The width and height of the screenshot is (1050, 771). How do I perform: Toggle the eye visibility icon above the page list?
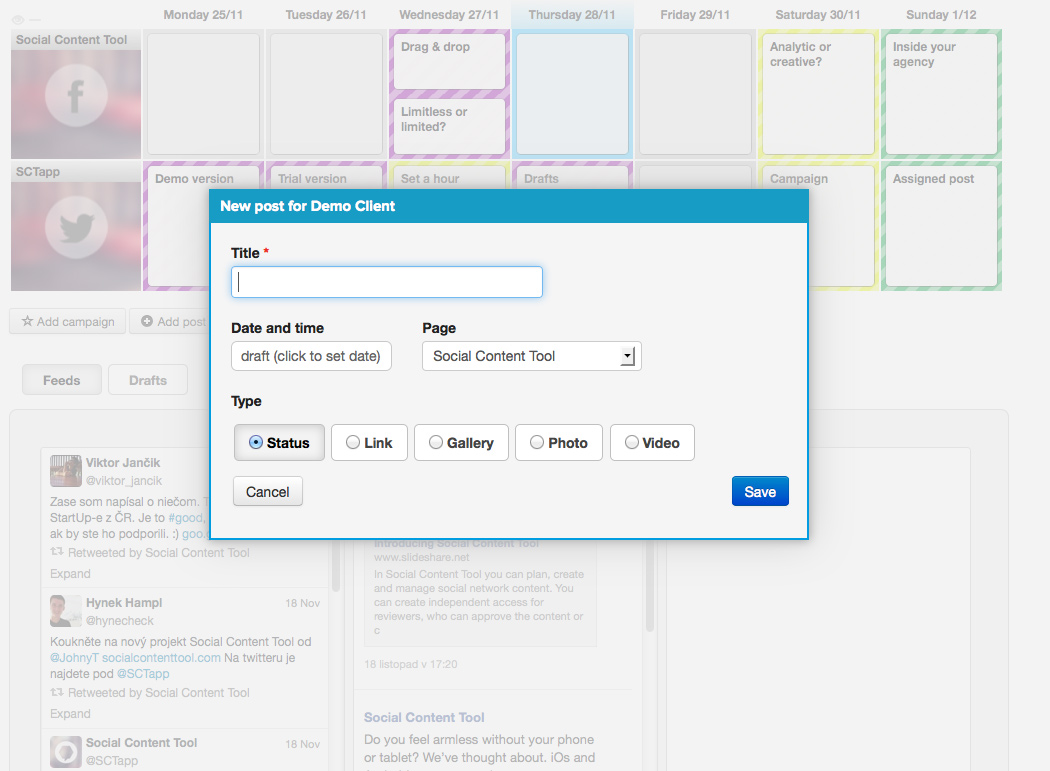pos(18,19)
